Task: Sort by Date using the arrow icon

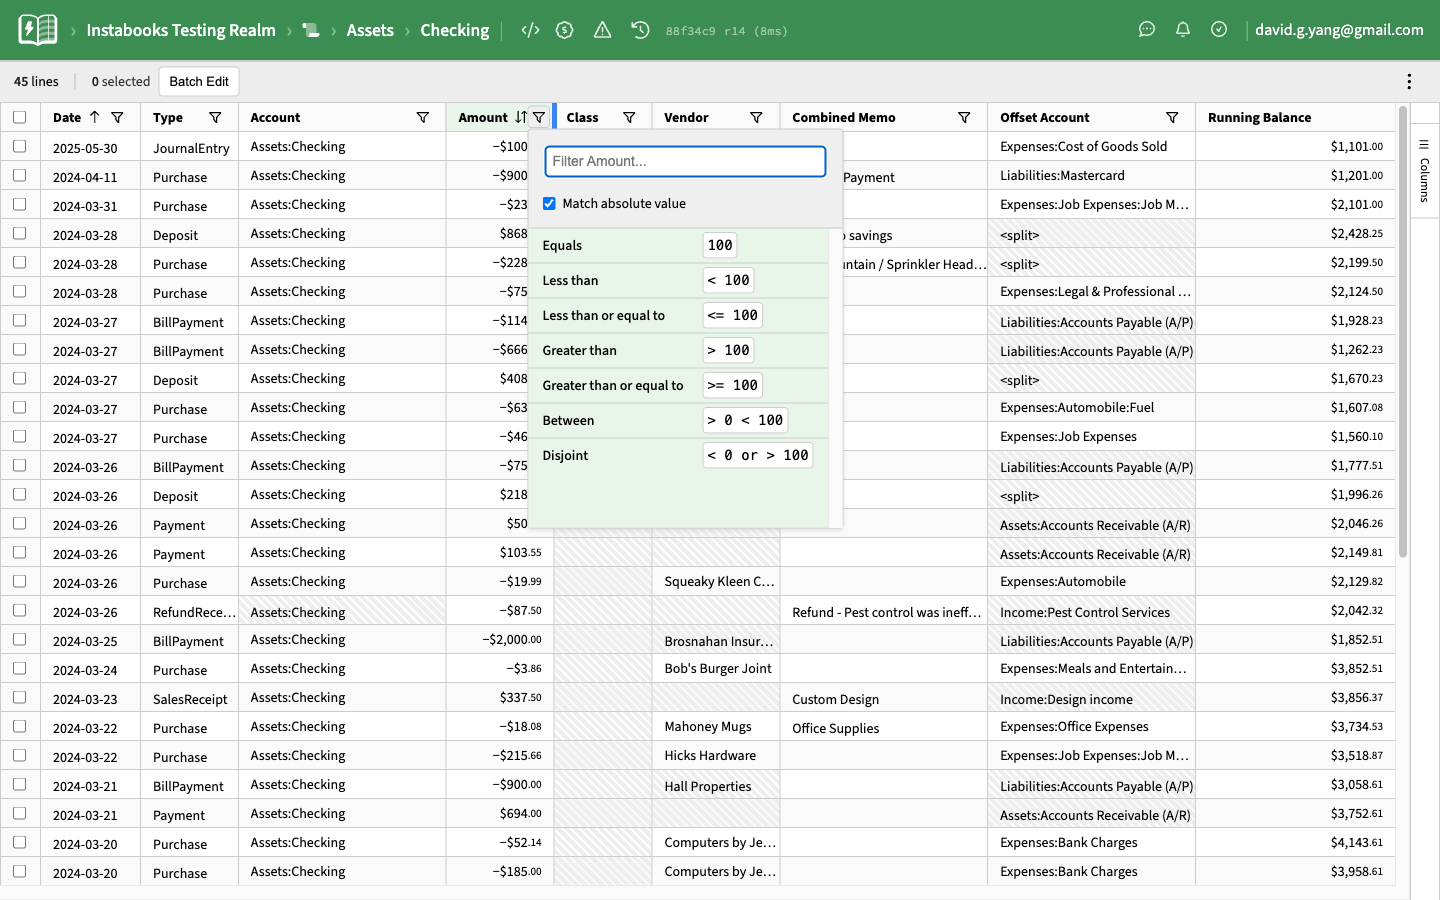Action: click(95, 117)
